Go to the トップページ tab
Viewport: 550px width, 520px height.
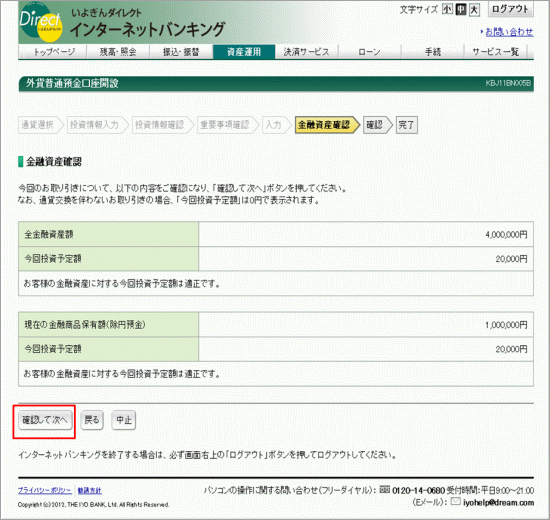[54, 52]
